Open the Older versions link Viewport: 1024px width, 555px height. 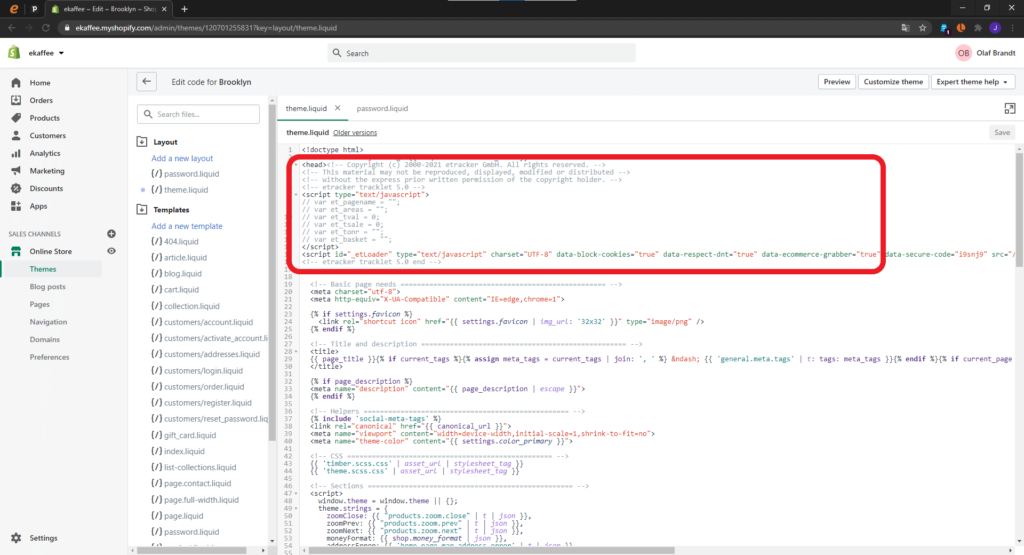pyautogui.click(x=355, y=133)
